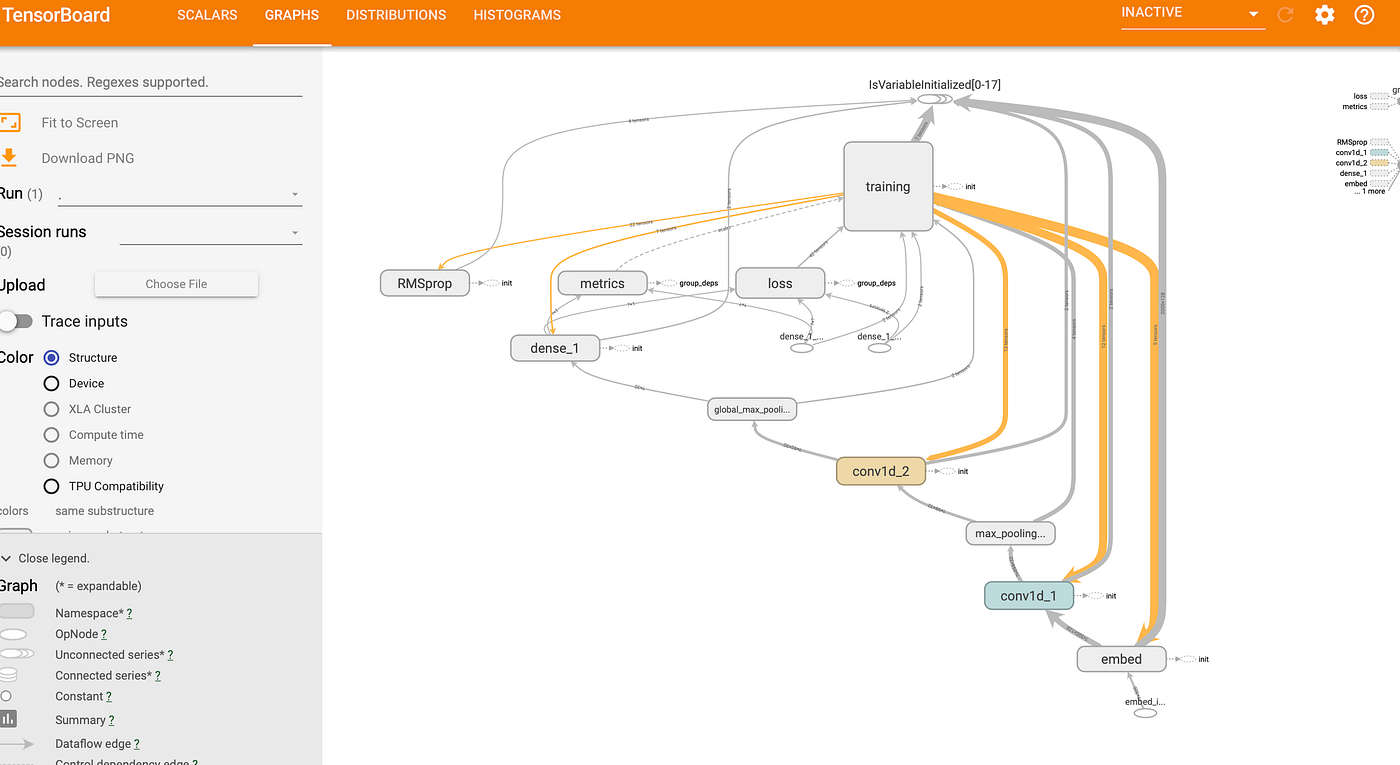Image resolution: width=1400 pixels, height=765 pixels.
Task: Click the Choose File upload button
Action: tap(176, 284)
